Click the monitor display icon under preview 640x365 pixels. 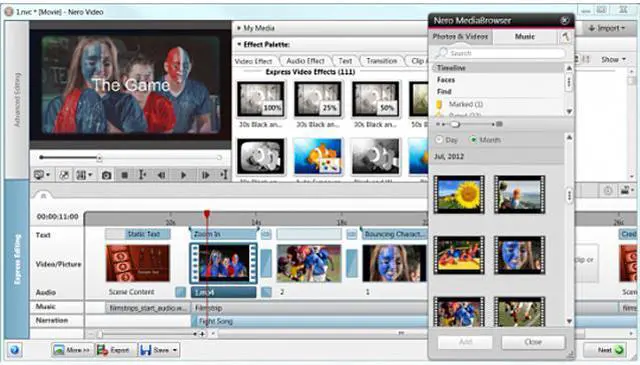coord(39,175)
